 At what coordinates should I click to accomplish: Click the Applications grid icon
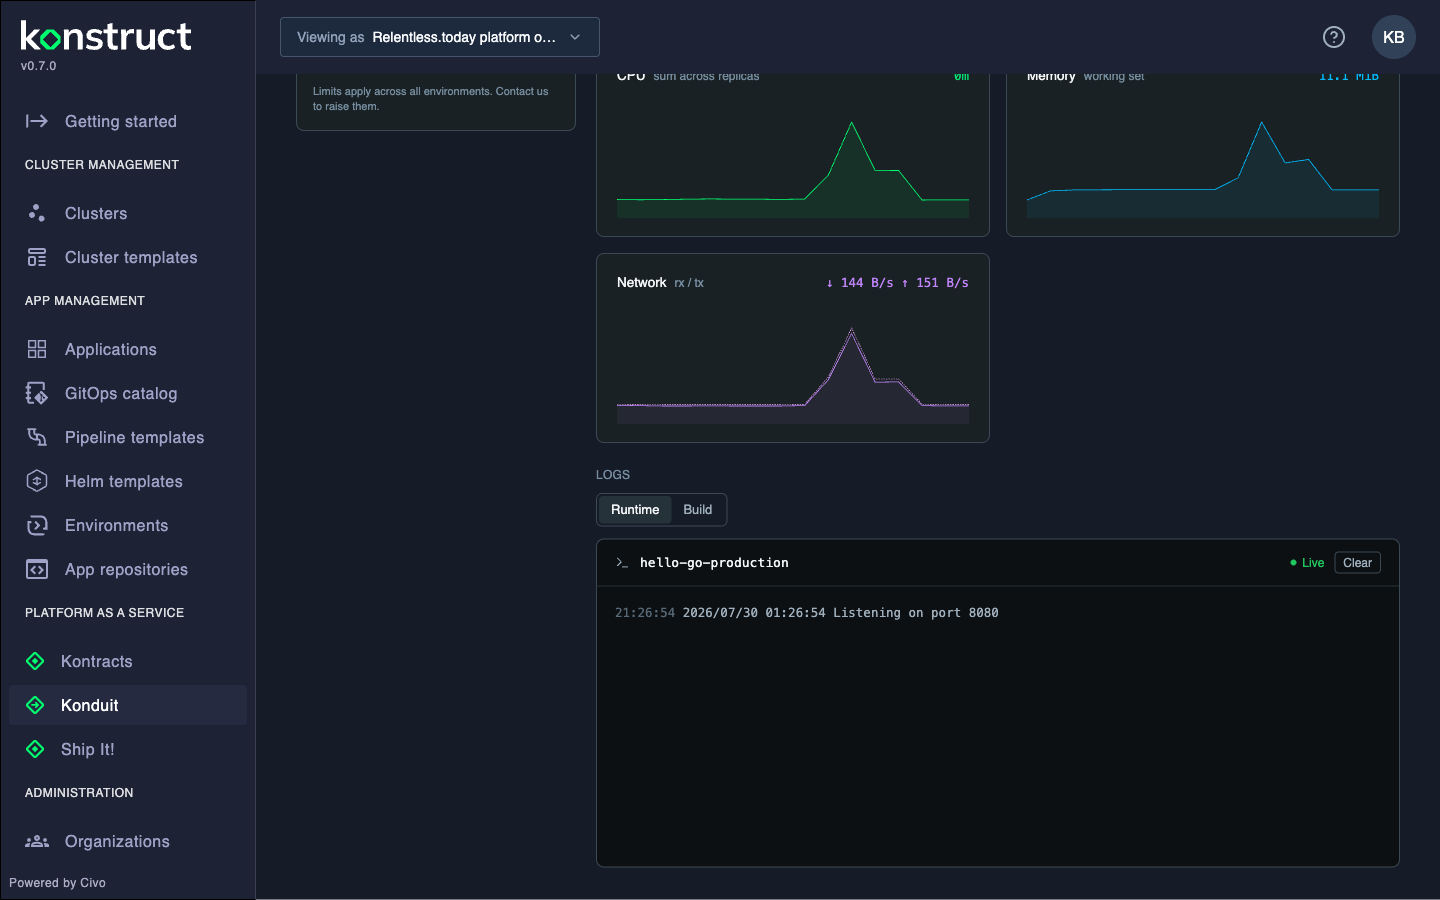(x=37, y=349)
